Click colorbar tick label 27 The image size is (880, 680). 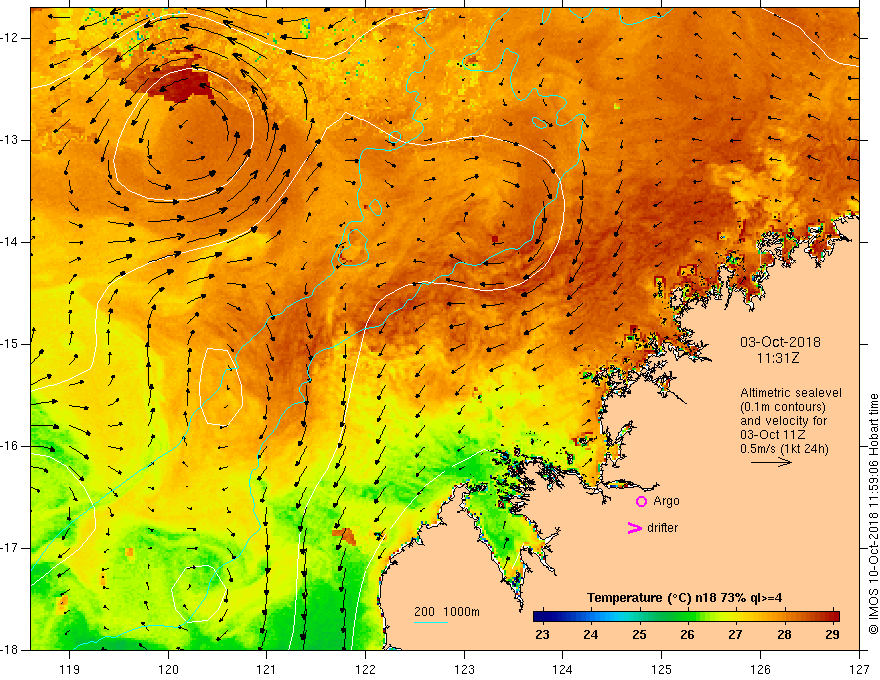(735, 635)
